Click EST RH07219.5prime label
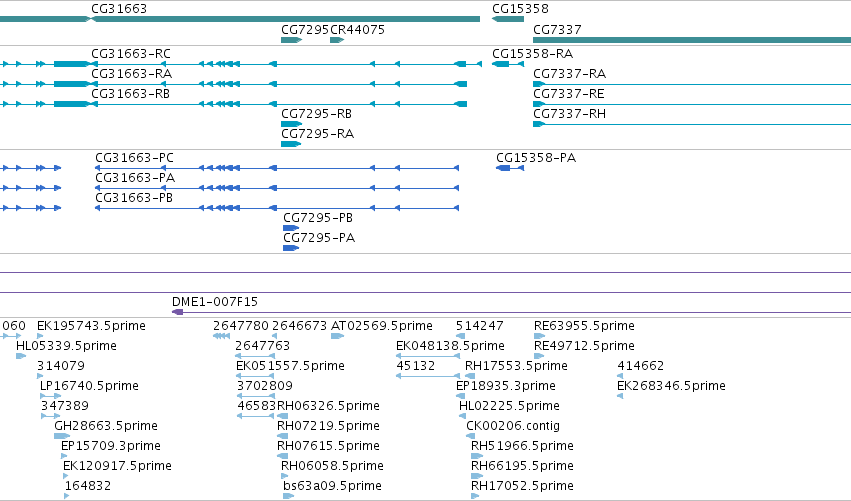Viewport: 851px width, 501px height. [328, 426]
